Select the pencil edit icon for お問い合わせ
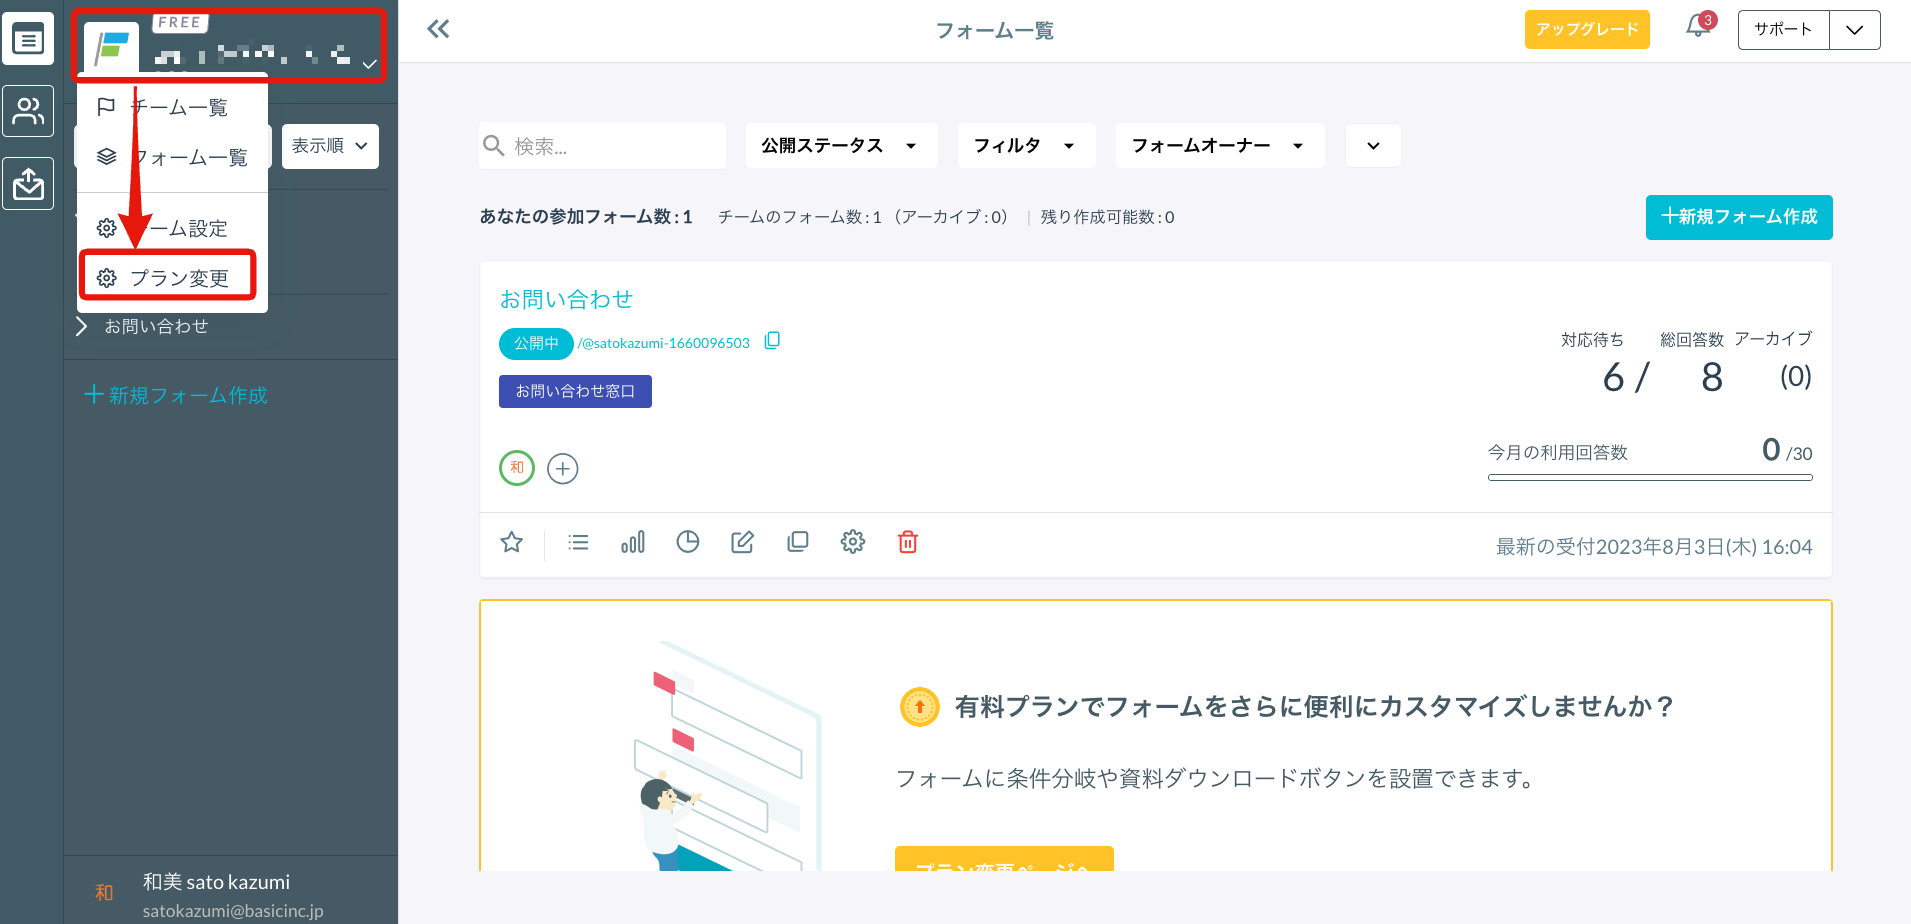1911x924 pixels. point(742,541)
